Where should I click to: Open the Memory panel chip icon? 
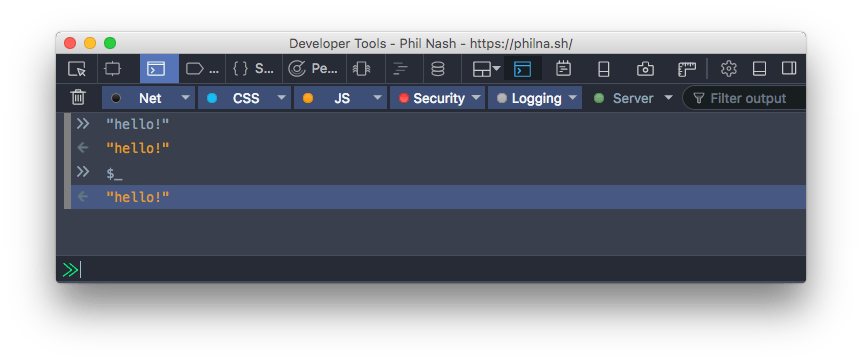click(x=361, y=69)
